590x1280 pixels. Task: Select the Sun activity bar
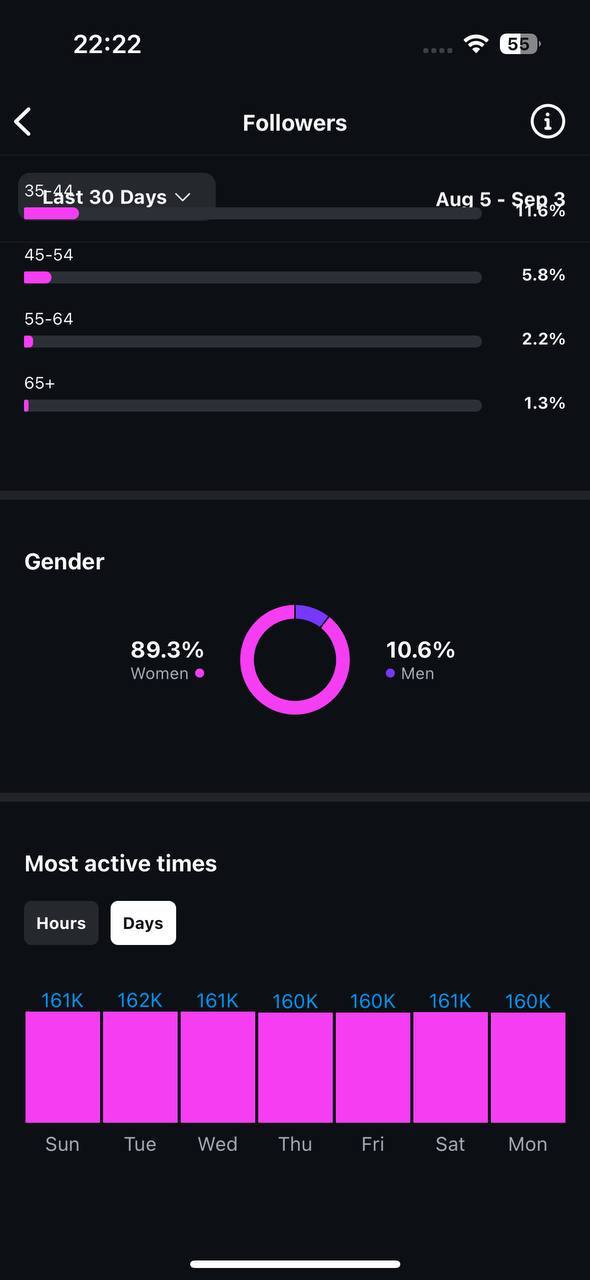(62, 1067)
